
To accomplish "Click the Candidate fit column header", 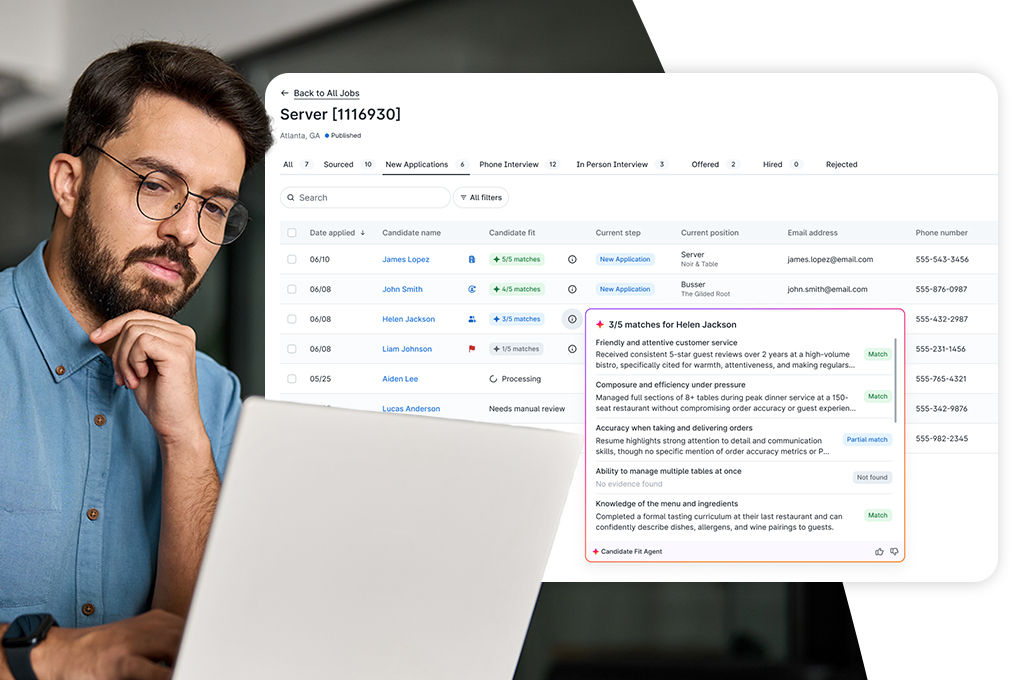I will 512,233.
